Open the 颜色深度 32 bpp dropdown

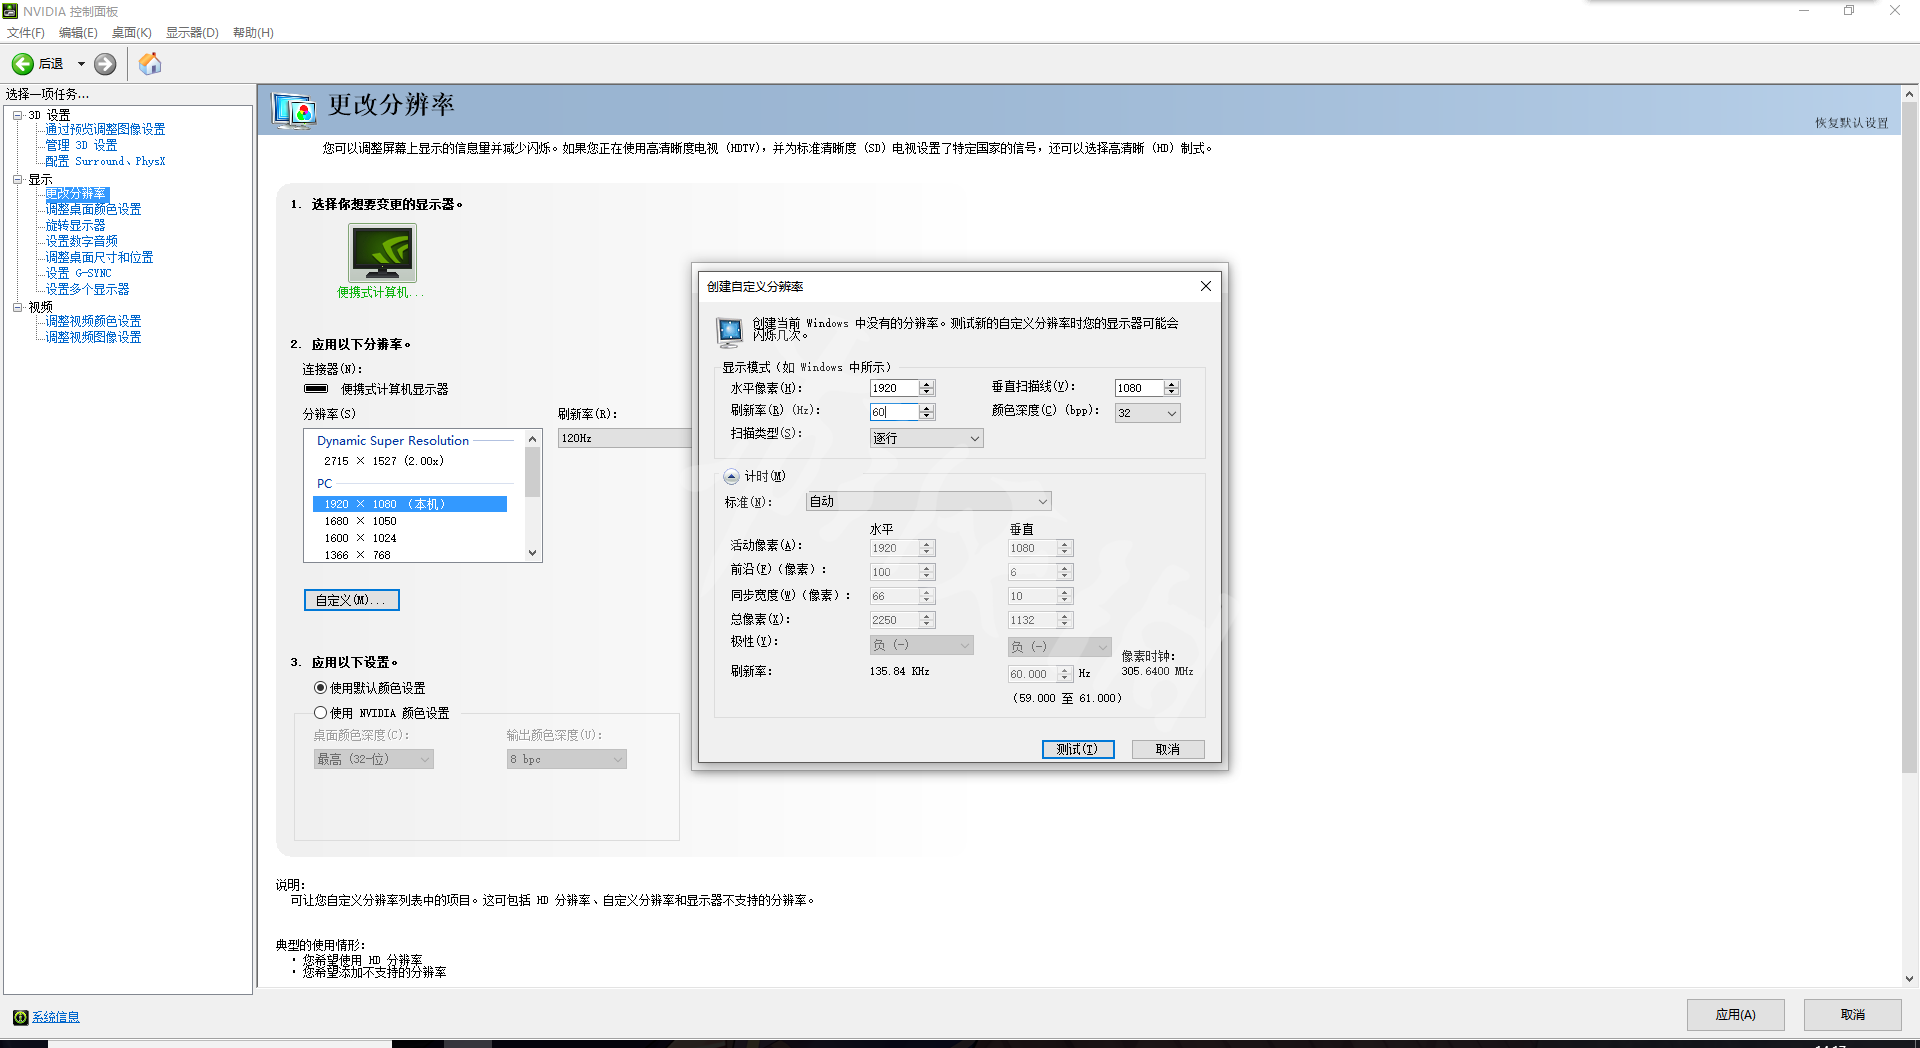pyautogui.click(x=1147, y=413)
